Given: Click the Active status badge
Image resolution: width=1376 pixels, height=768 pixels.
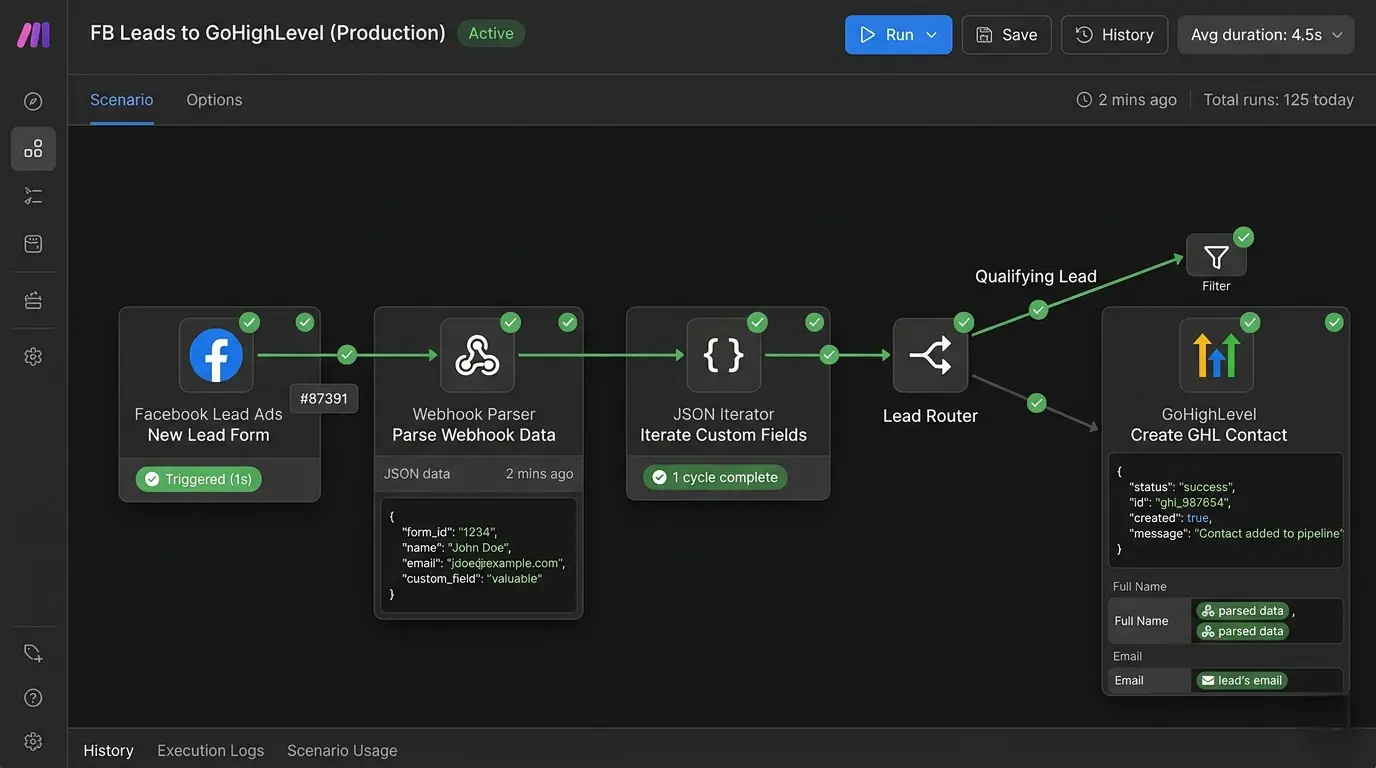Looking at the screenshot, I should 491,33.
